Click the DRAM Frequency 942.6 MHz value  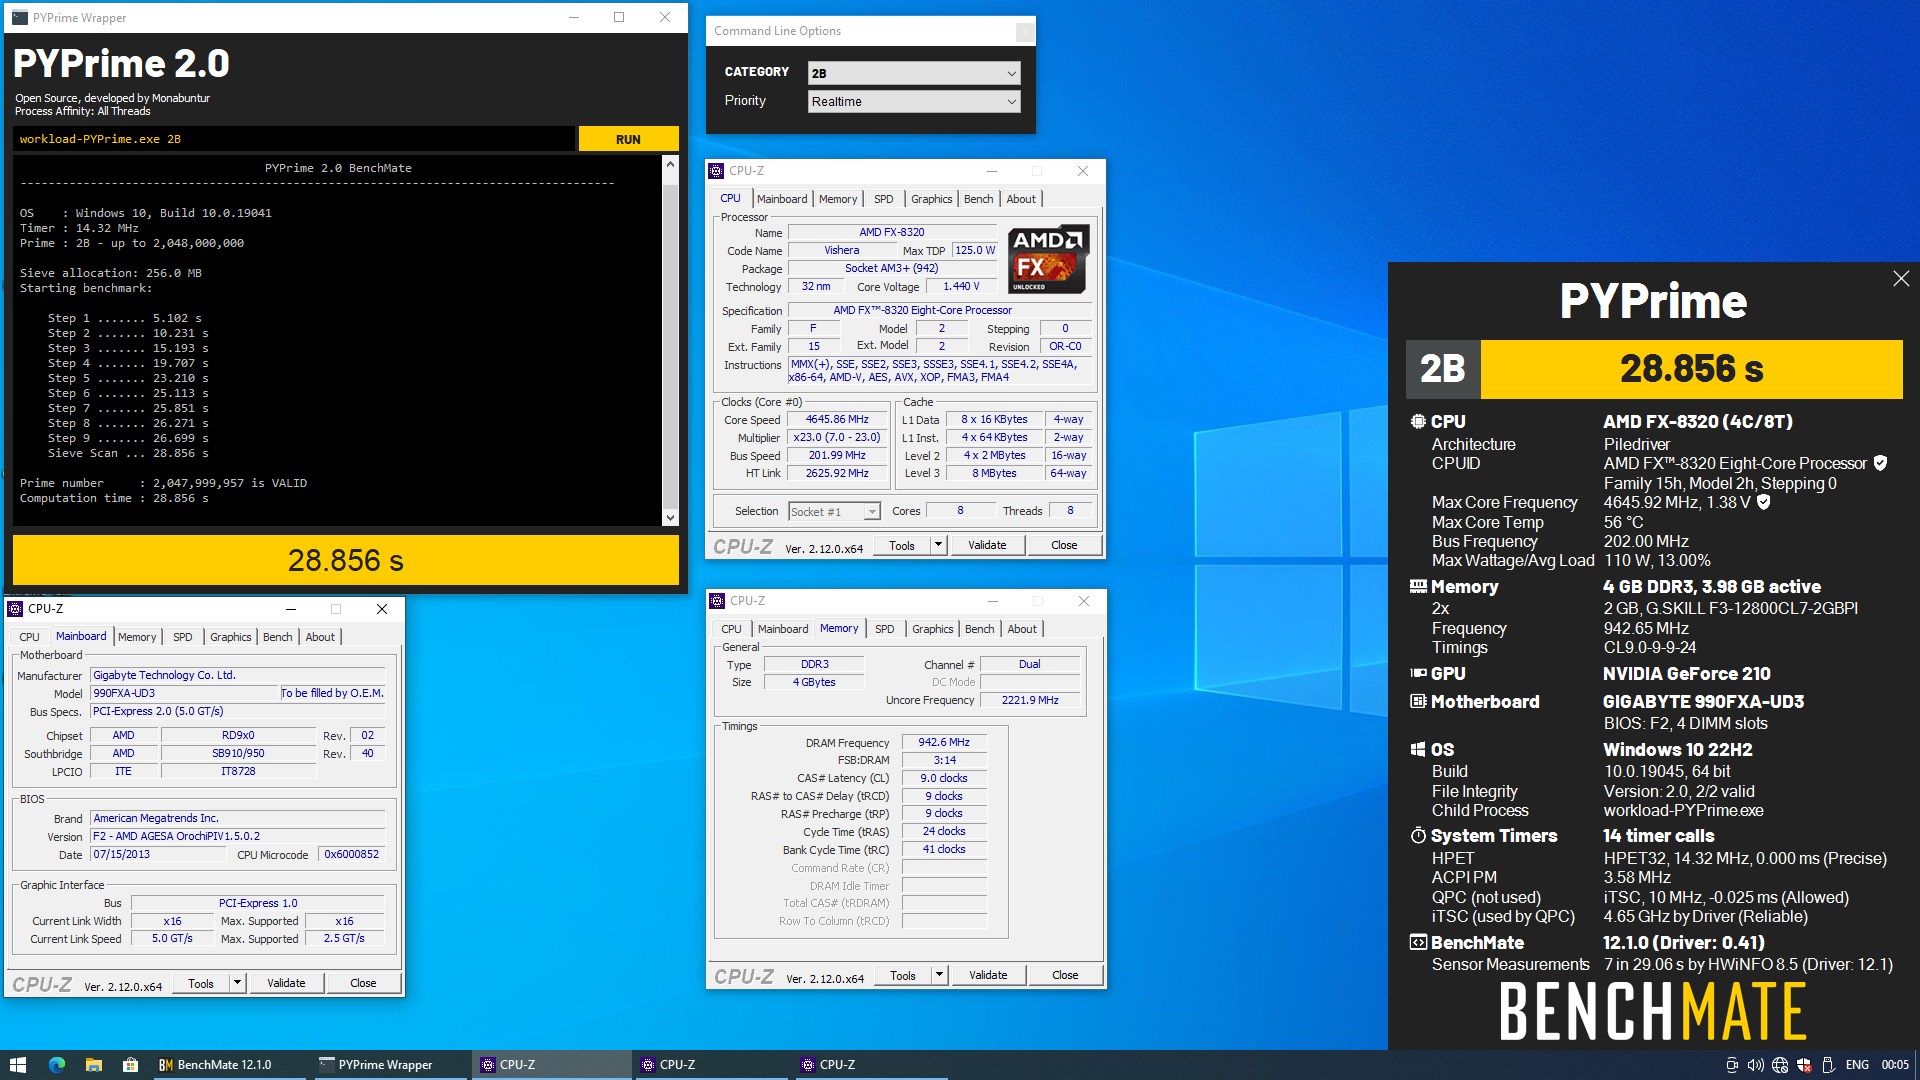tap(944, 742)
